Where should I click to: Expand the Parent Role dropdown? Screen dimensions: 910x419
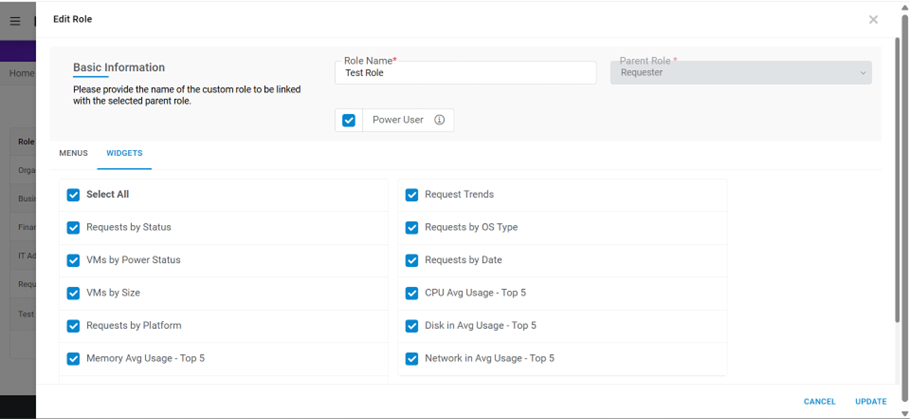point(740,72)
